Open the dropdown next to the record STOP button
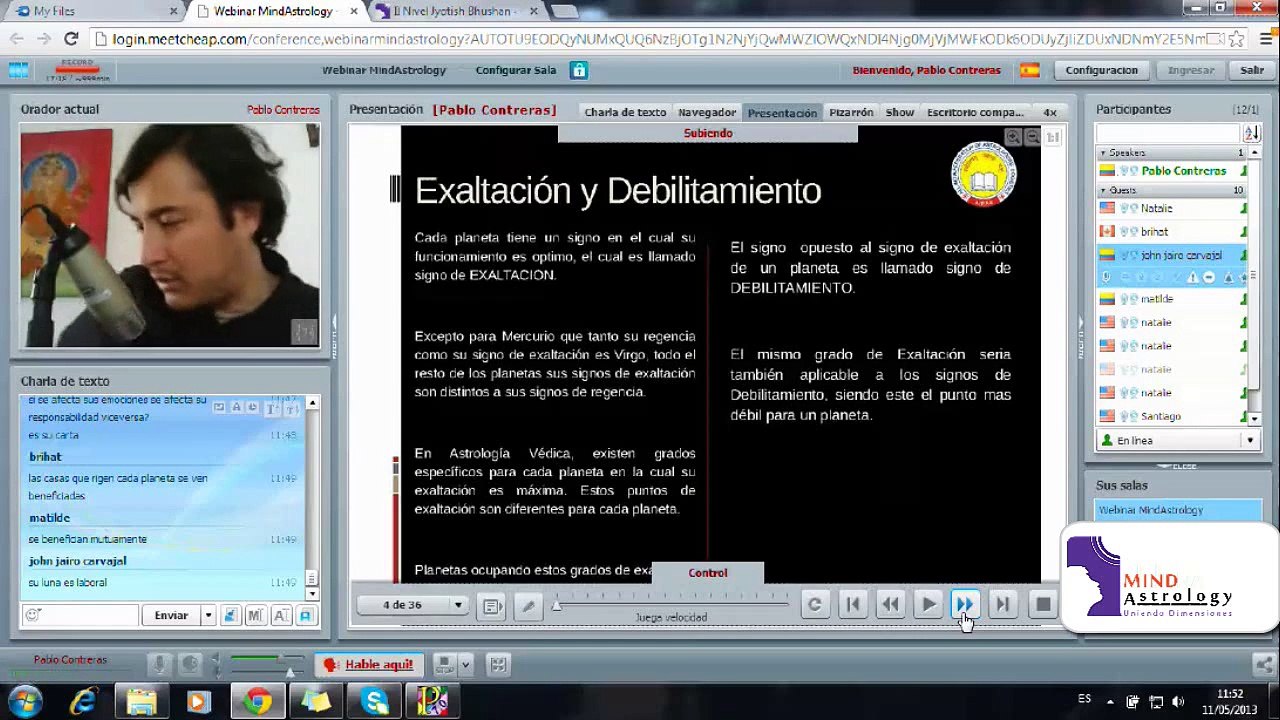This screenshot has height=720, width=1280. coord(465,664)
